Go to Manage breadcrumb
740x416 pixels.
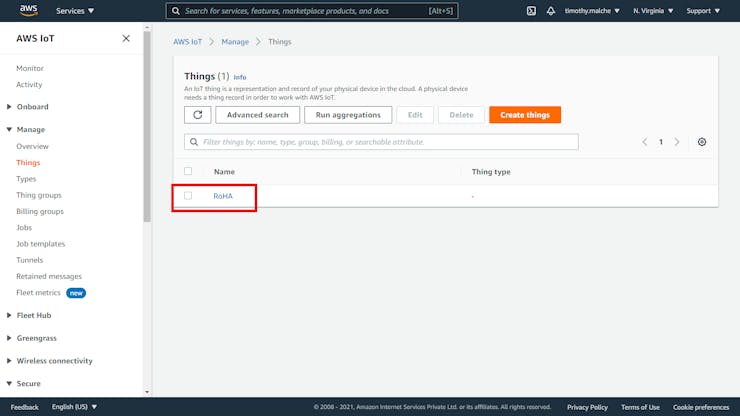coord(235,42)
